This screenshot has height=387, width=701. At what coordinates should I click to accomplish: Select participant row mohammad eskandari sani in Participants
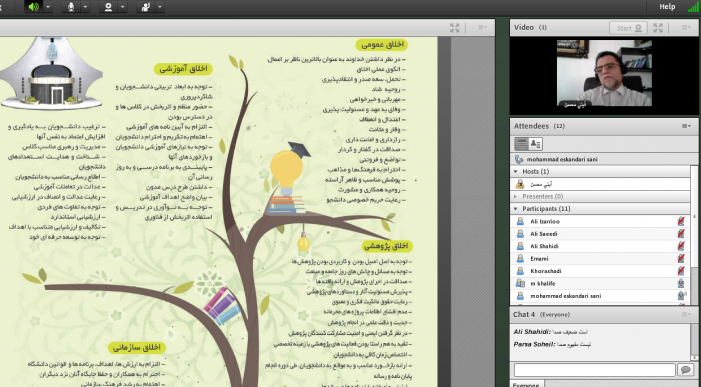600,296
